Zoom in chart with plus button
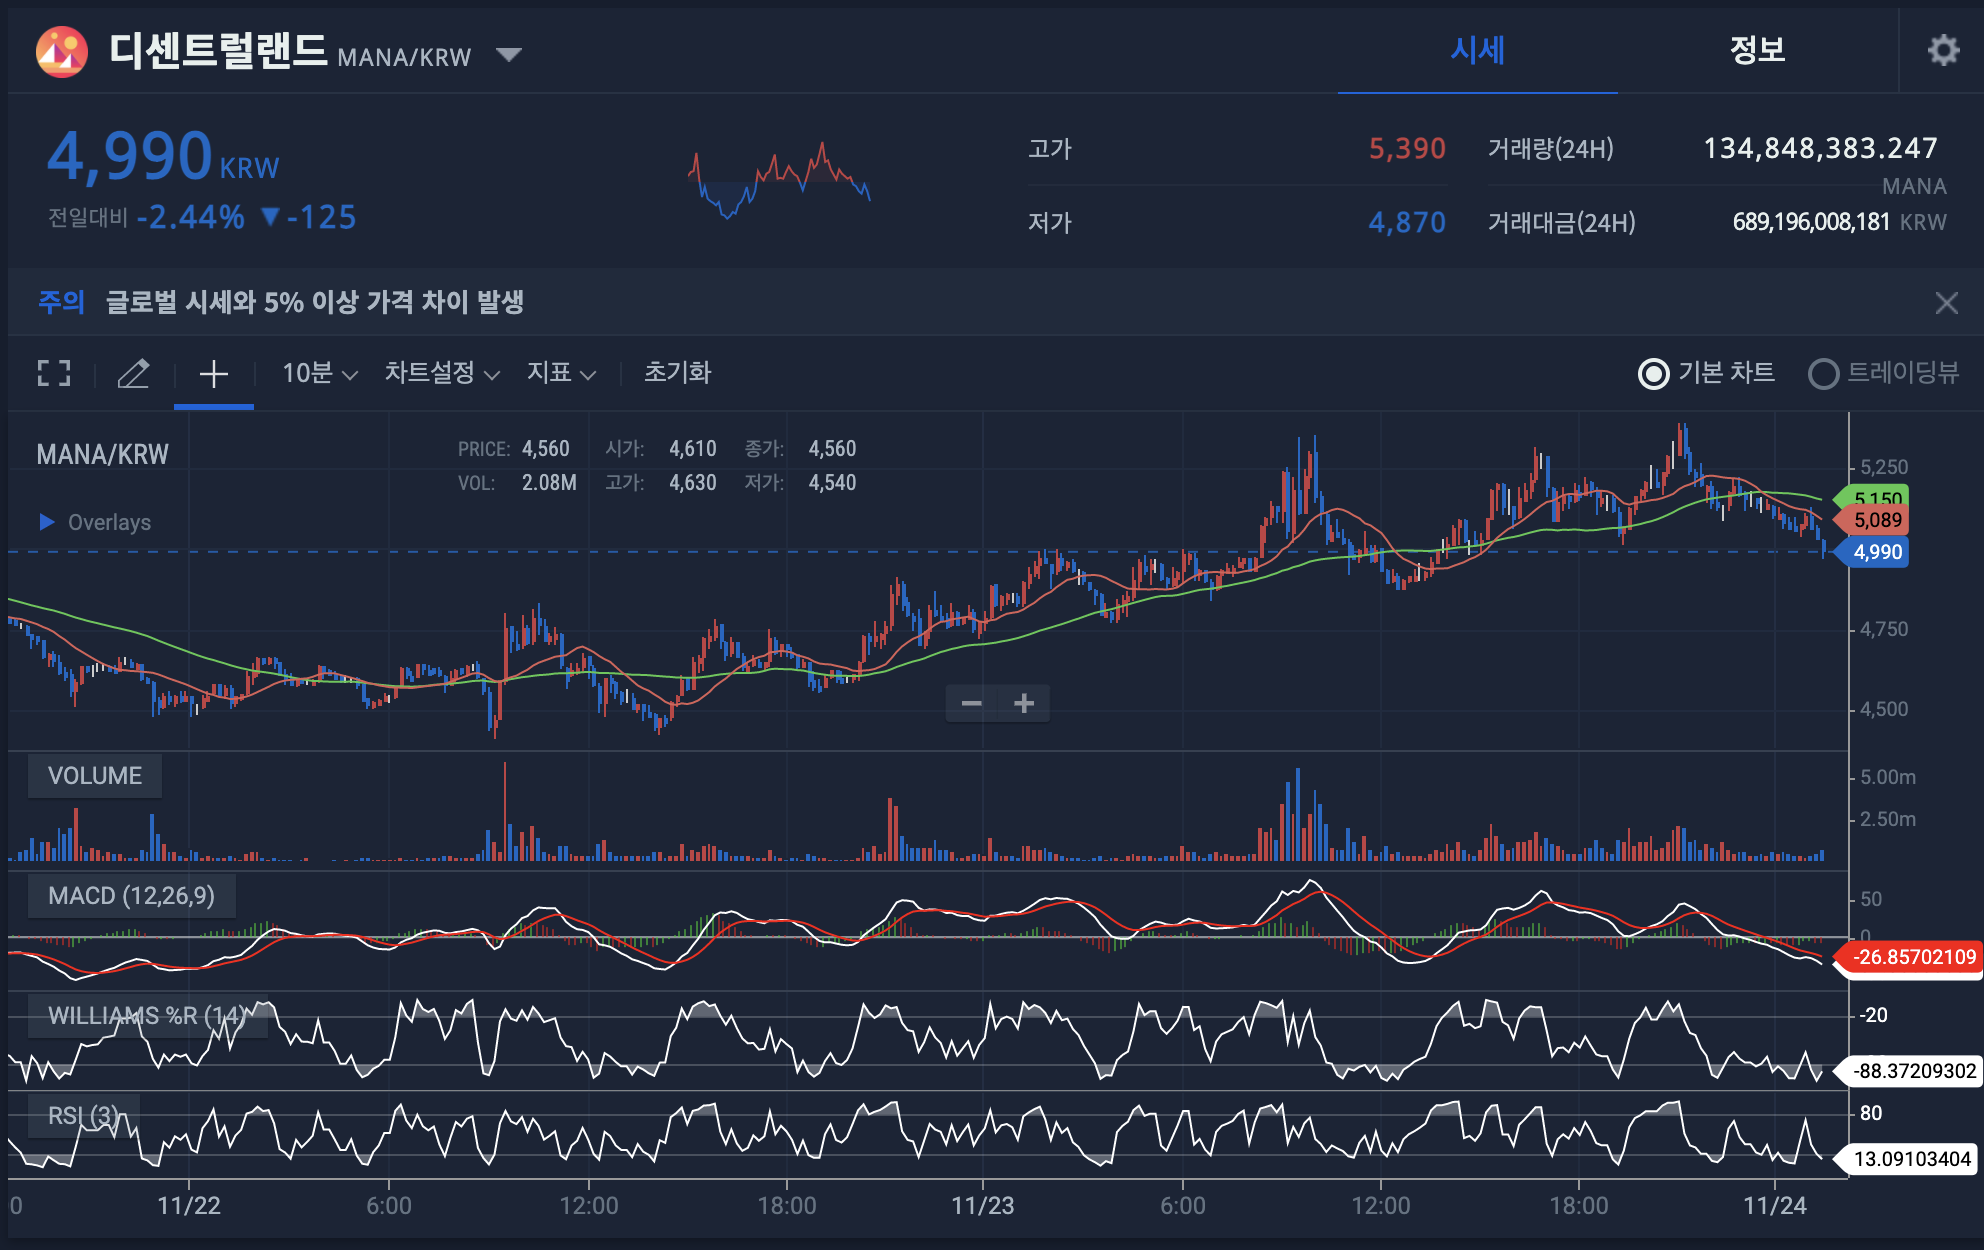The height and width of the screenshot is (1250, 1984). [x=1023, y=703]
